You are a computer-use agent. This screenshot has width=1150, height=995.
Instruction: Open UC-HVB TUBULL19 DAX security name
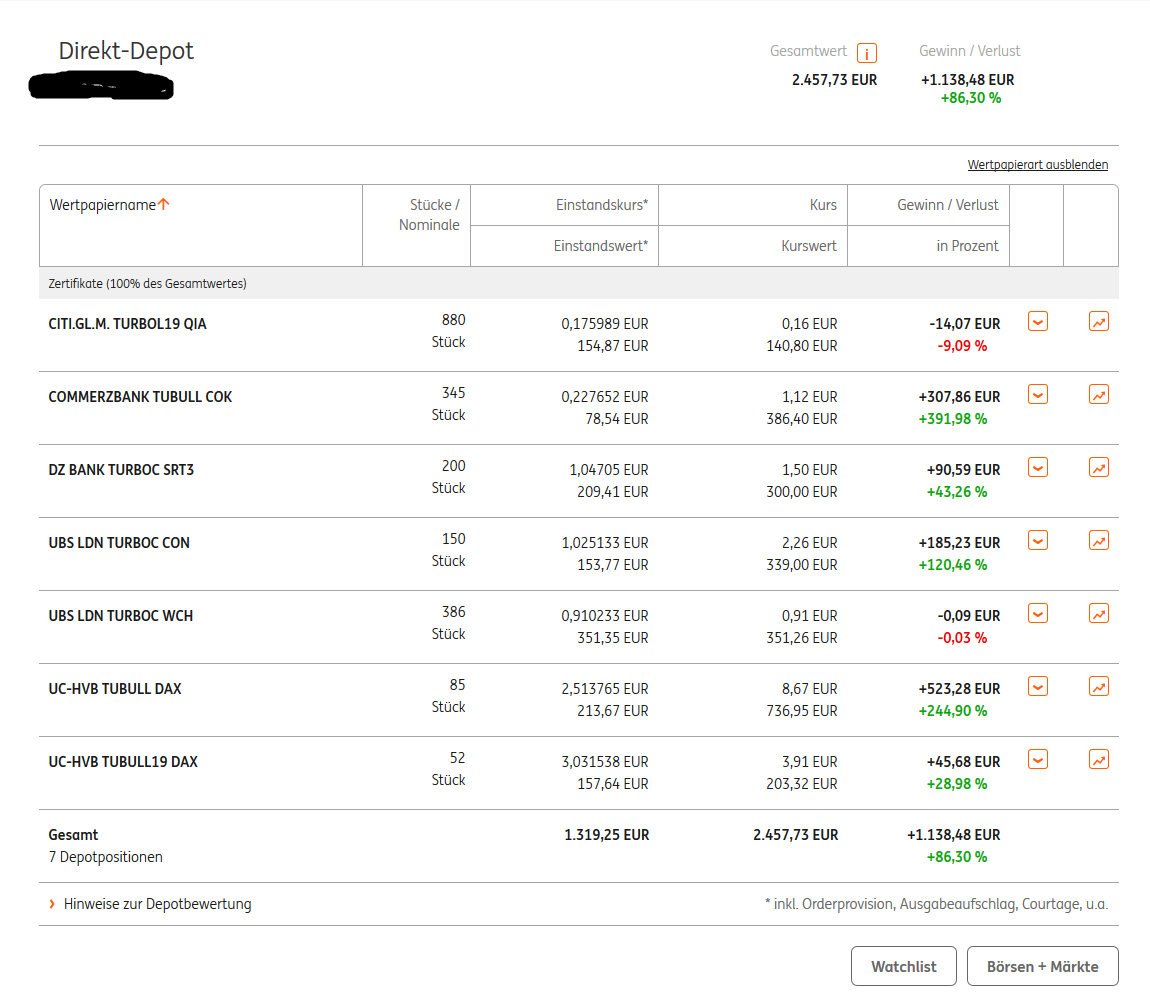pyautogui.click(x=123, y=762)
